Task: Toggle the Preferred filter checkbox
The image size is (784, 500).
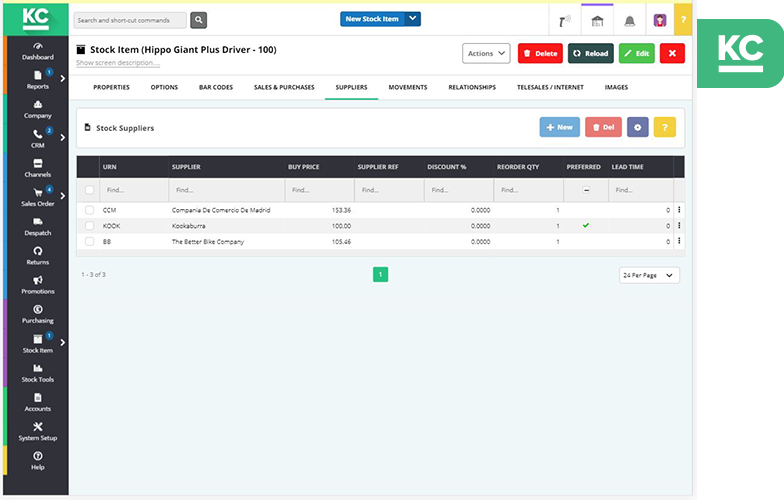Action: [586, 190]
